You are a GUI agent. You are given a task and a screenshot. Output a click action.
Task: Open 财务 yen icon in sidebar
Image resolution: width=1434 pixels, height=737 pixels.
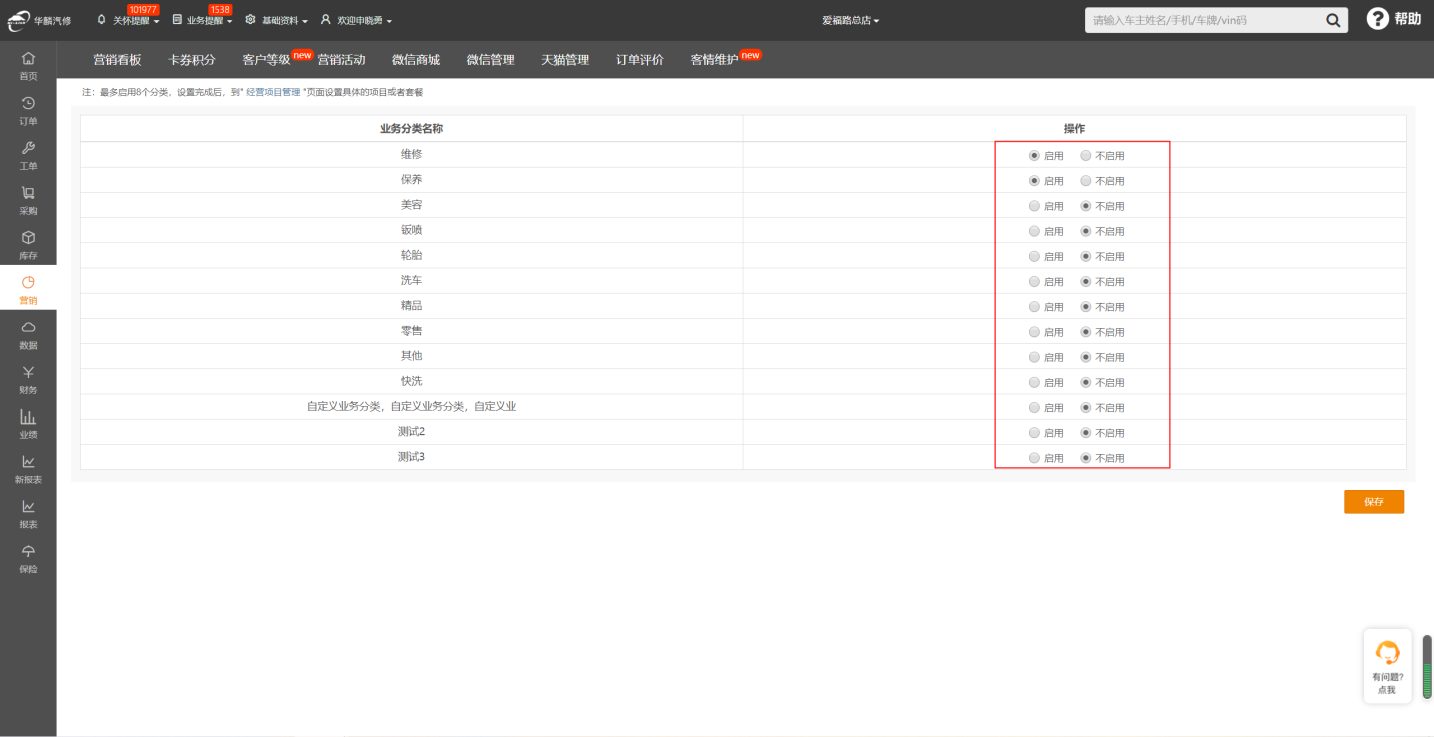[x=28, y=380]
